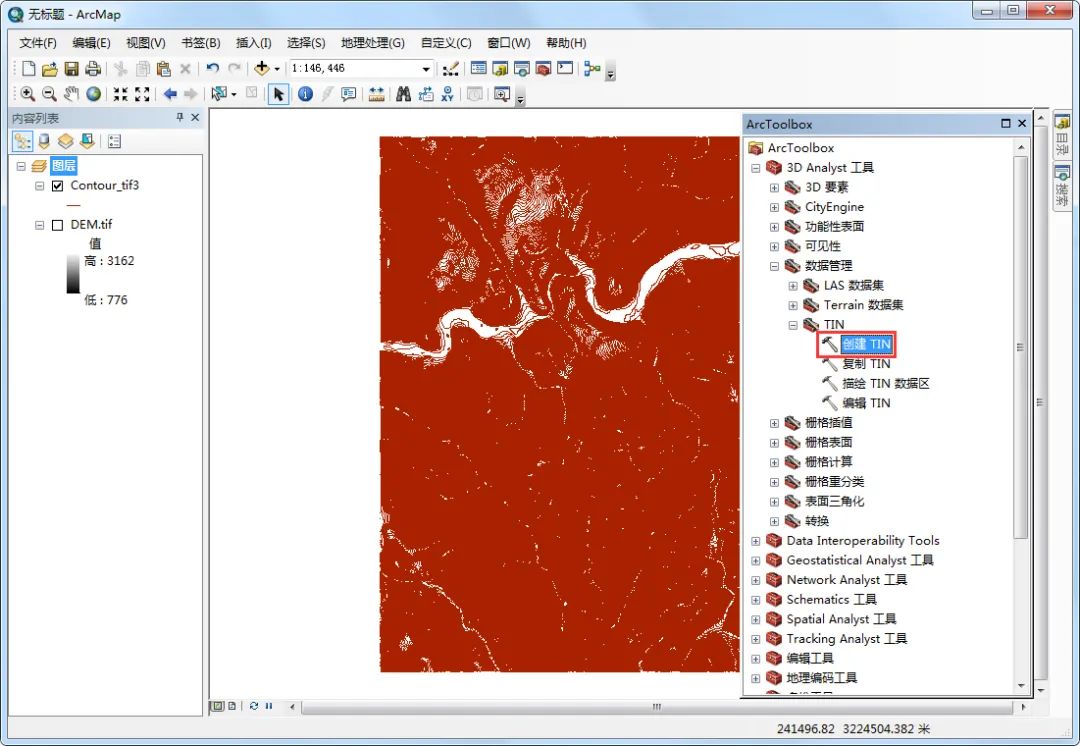Collapse the 图层 data frame
1080x746 pixels.
(21, 166)
